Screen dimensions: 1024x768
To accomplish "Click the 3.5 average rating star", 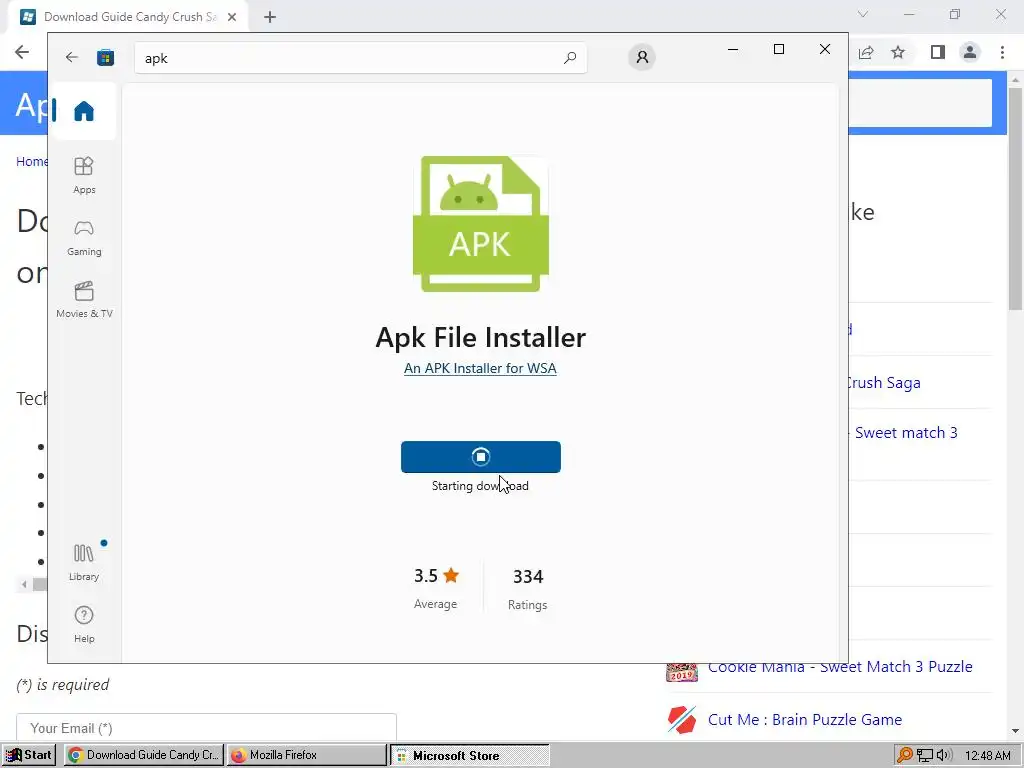I will point(451,575).
